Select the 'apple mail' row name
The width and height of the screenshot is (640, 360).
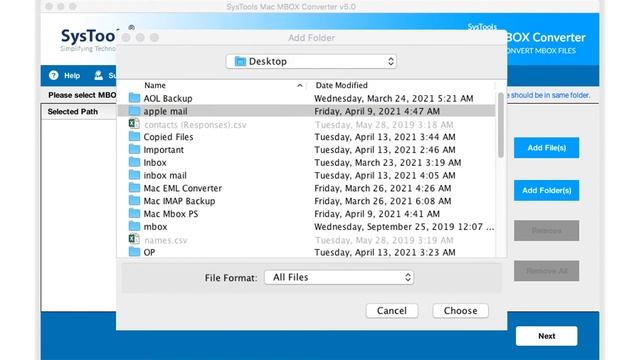(165, 111)
